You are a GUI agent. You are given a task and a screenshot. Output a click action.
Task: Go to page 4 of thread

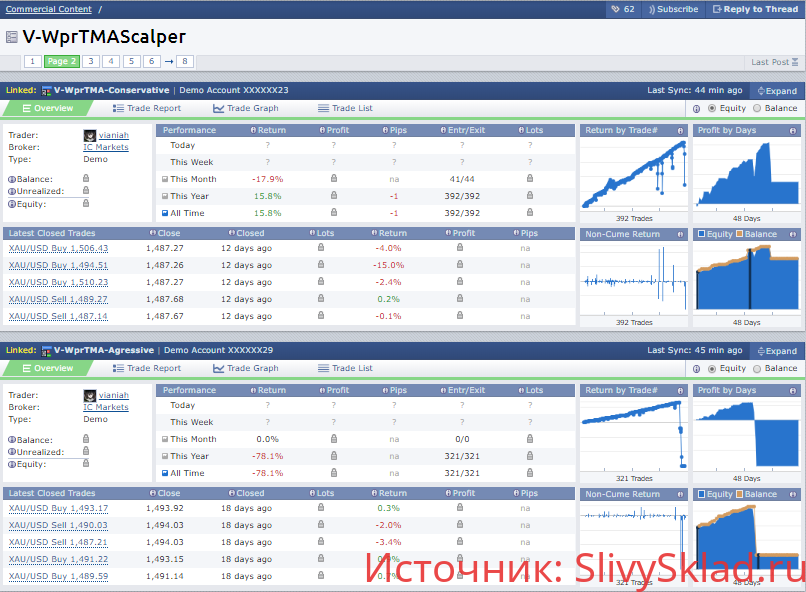pos(111,62)
